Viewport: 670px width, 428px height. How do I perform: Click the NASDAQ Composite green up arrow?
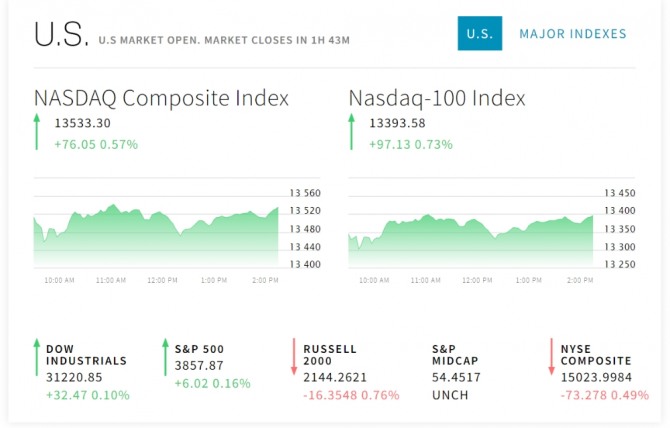tap(37, 132)
